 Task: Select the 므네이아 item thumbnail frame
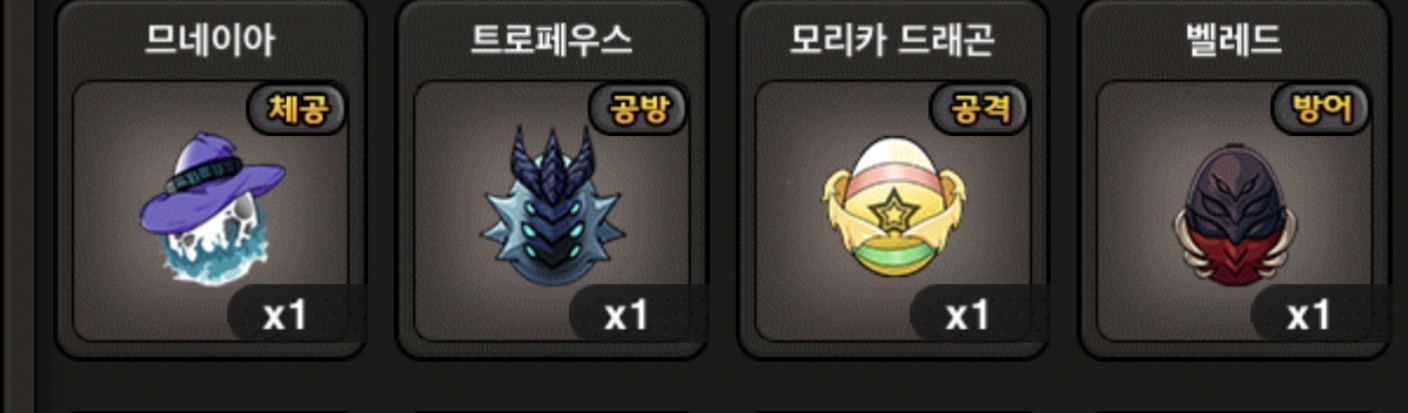211,212
